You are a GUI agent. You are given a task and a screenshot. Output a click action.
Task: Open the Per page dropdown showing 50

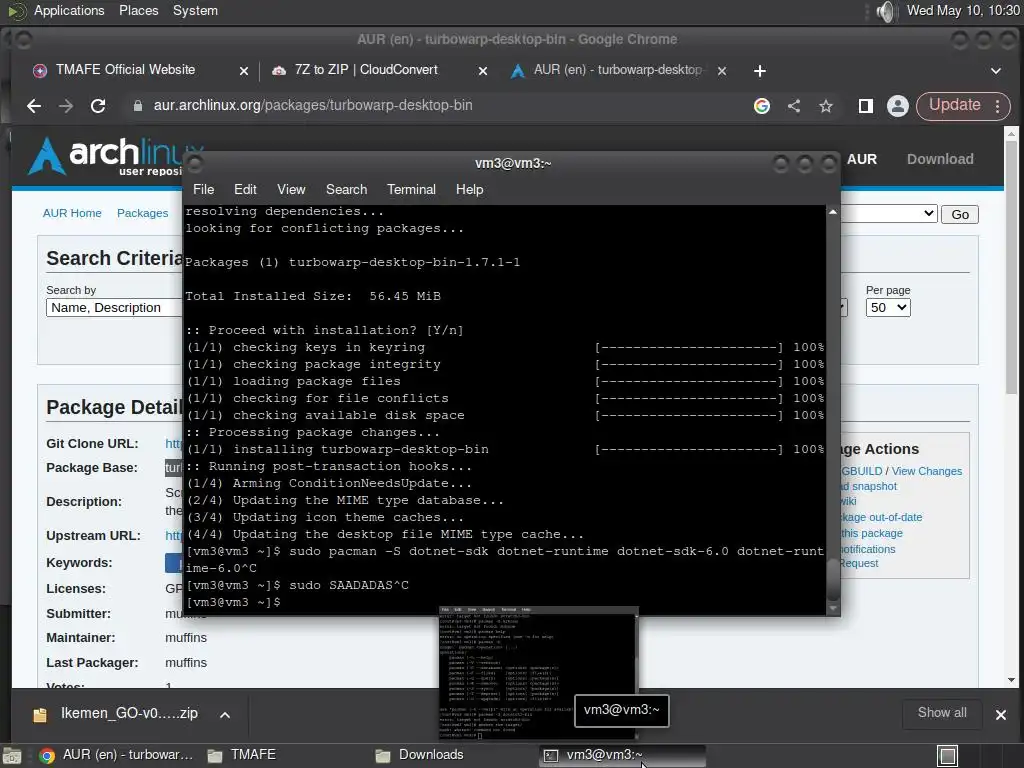888,308
